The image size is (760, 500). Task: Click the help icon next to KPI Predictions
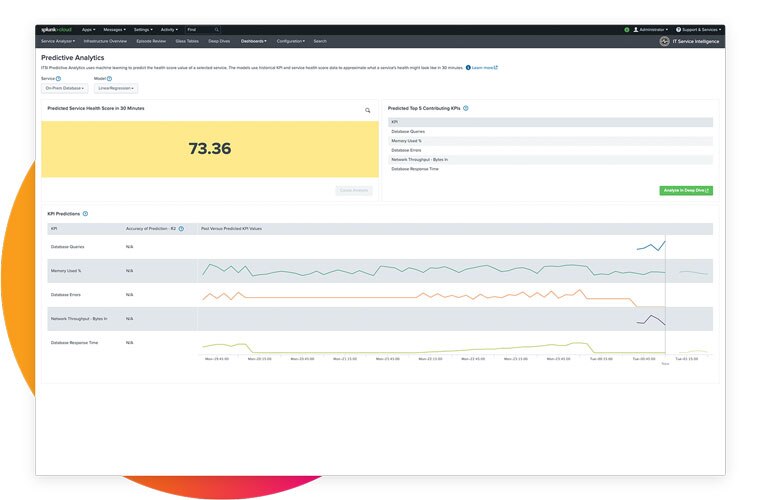tap(85, 213)
